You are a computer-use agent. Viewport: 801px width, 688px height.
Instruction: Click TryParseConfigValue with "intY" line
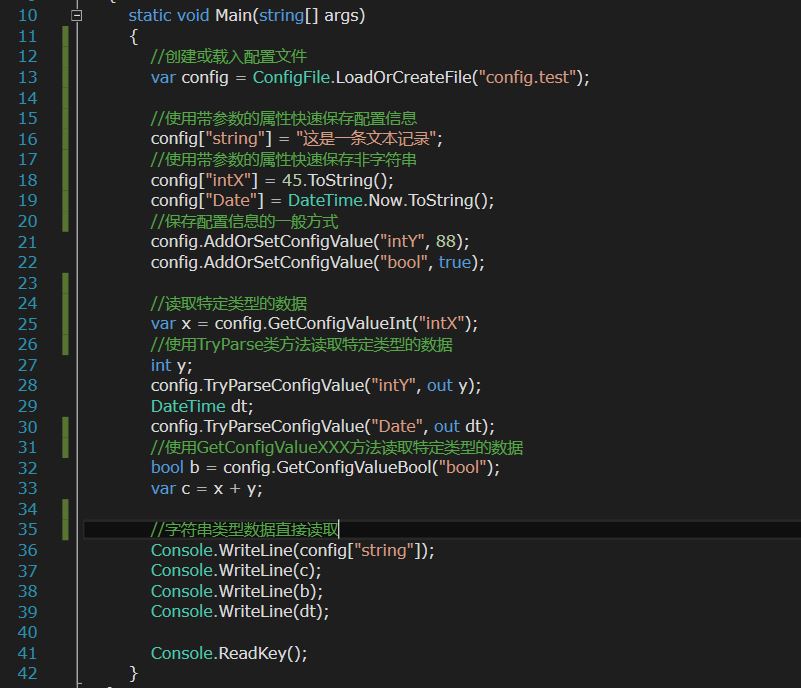pos(316,385)
